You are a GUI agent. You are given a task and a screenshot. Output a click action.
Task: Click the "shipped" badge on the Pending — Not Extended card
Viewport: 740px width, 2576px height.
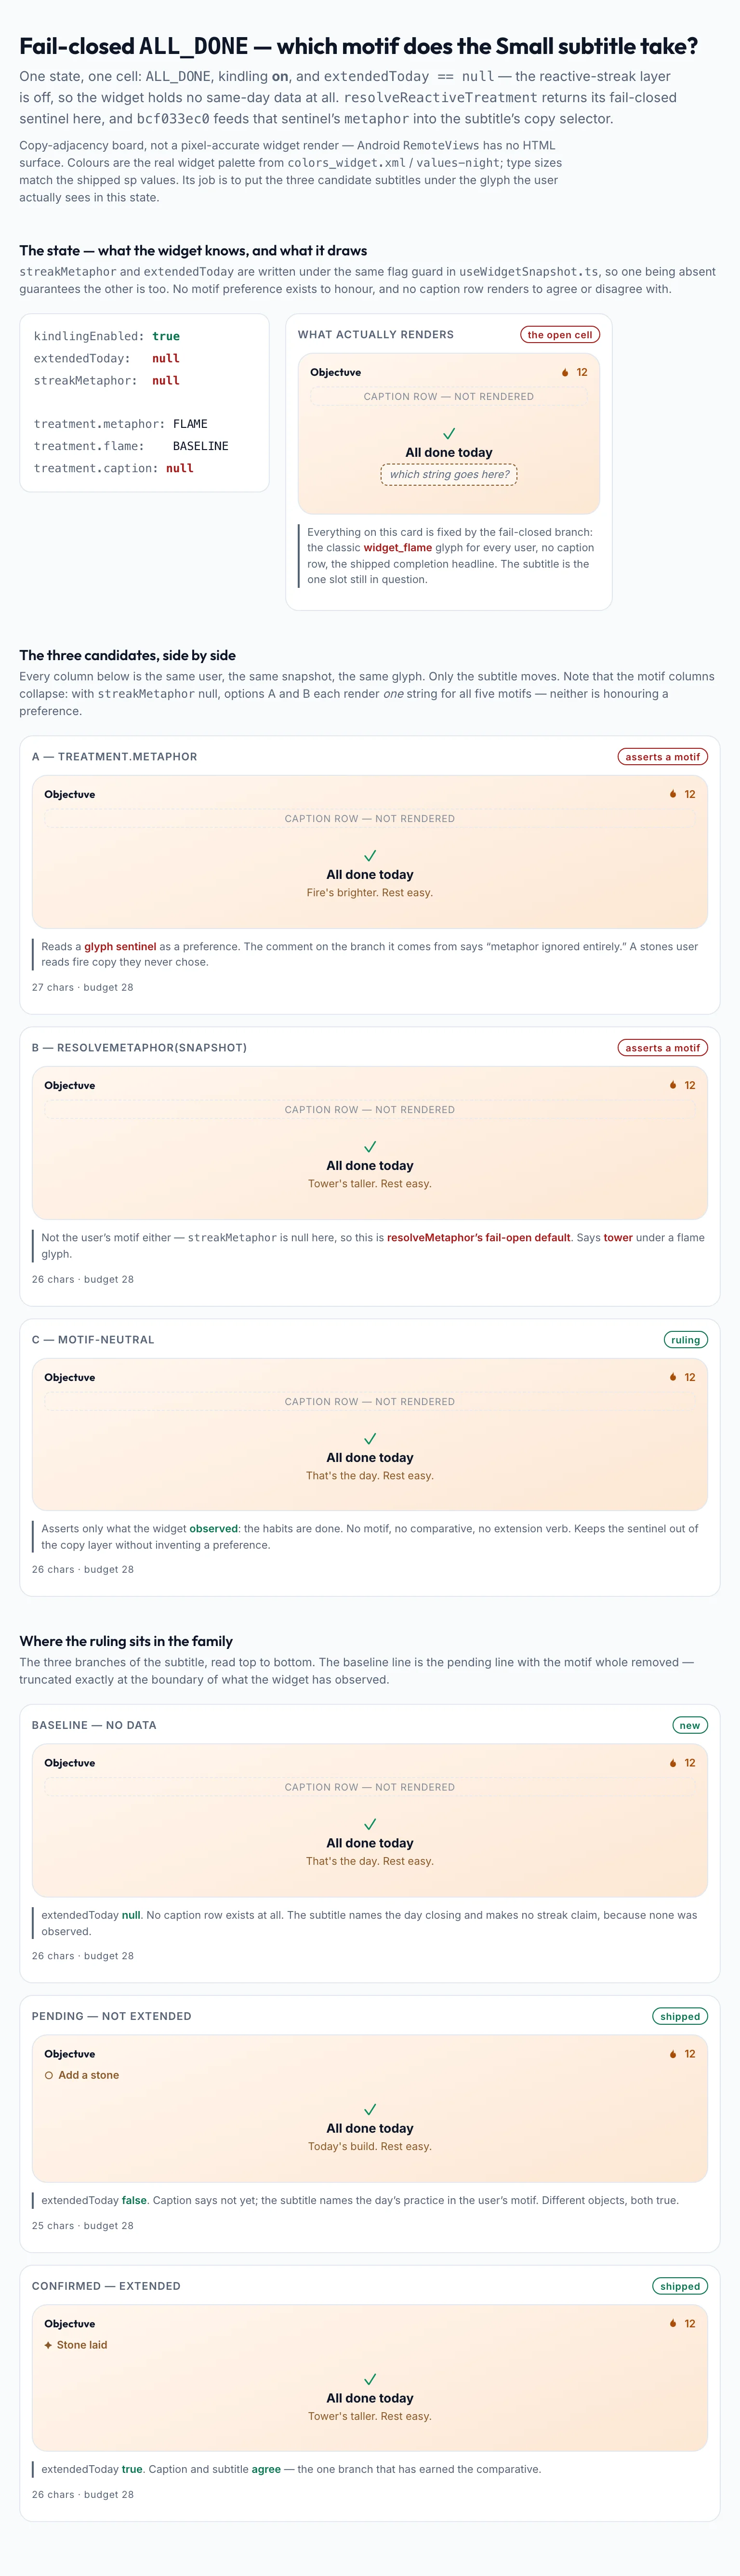680,2016
